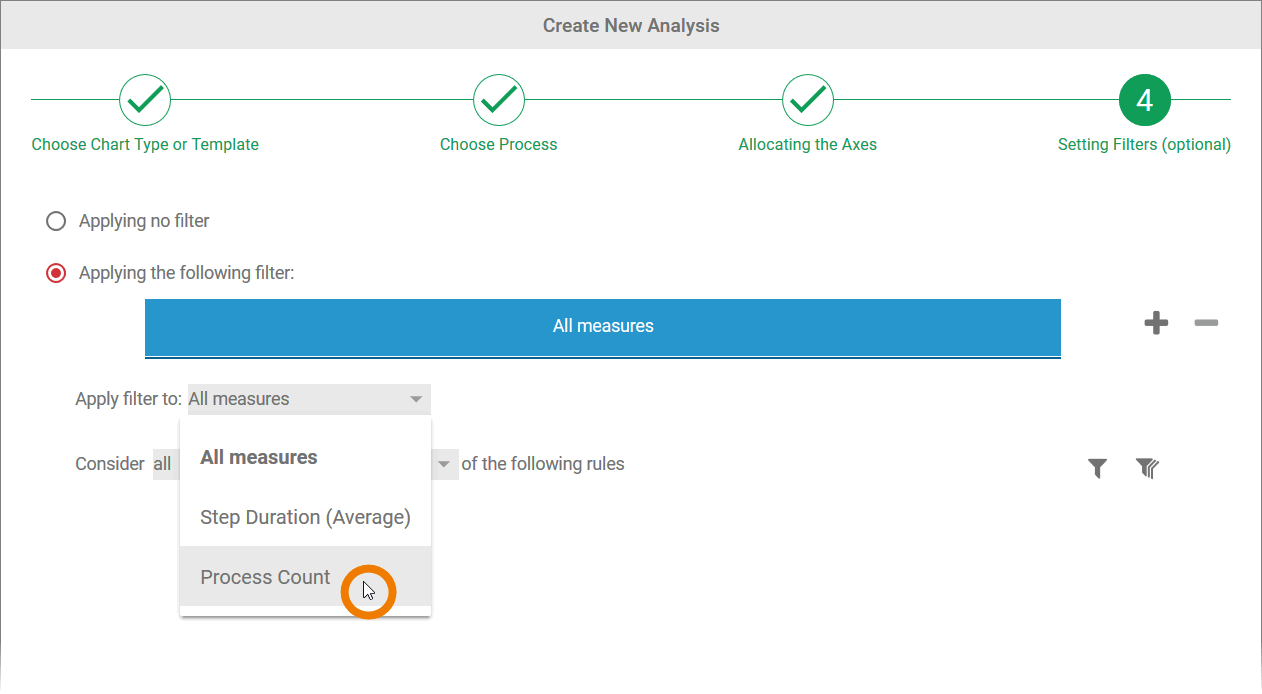Select the 'Applying no filter' radio button
The height and width of the screenshot is (694, 1262).
57,221
